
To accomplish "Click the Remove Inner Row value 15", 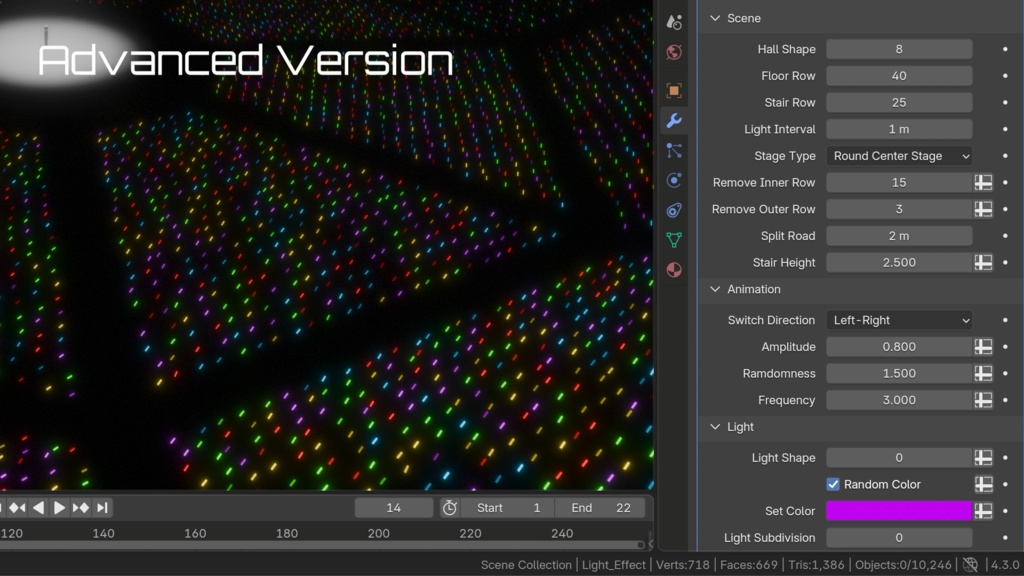I will coord(899,182).
